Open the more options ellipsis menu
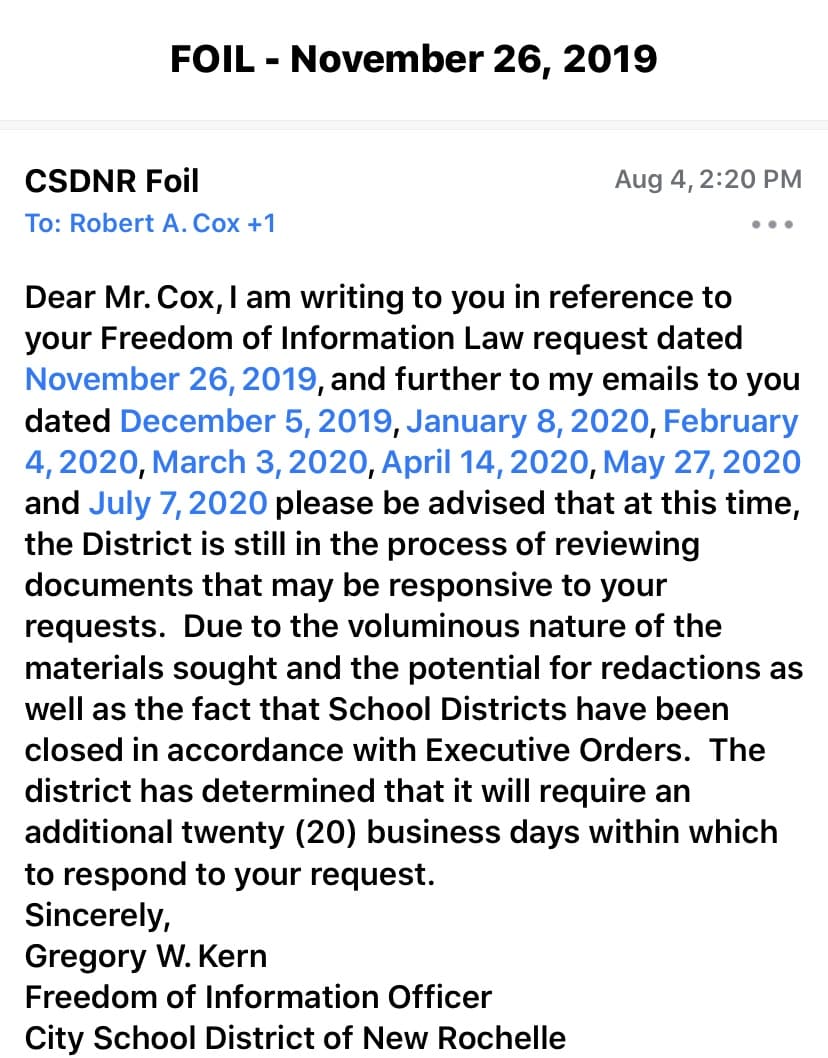Screen dimensions: 828x1058 (772, 224)
